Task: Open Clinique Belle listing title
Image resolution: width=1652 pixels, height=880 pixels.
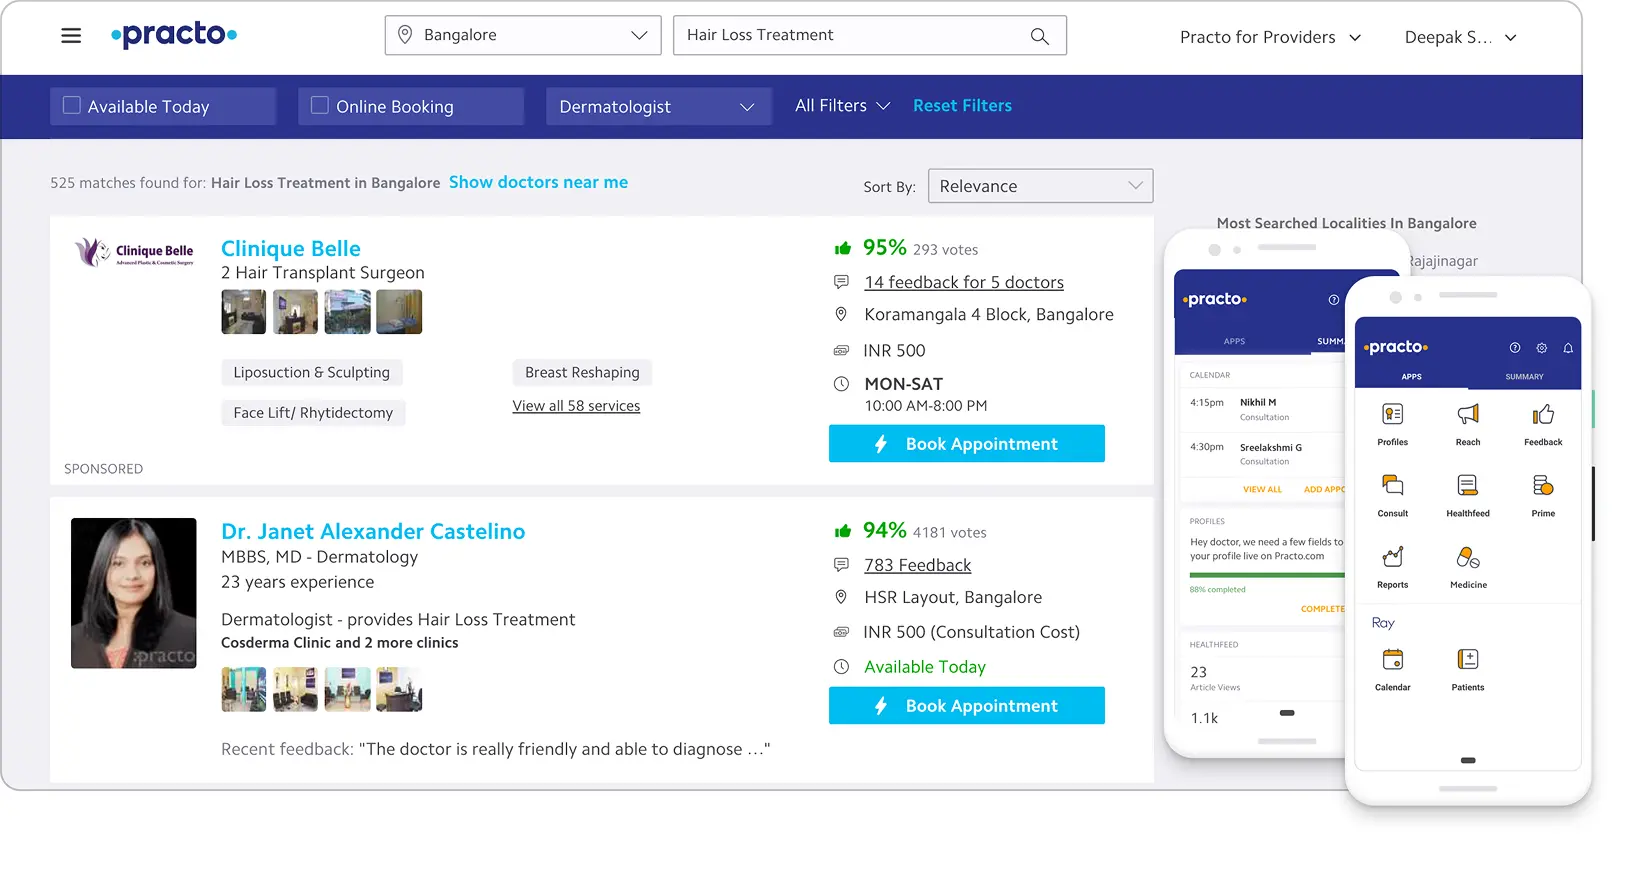Action: coord(291,248)
